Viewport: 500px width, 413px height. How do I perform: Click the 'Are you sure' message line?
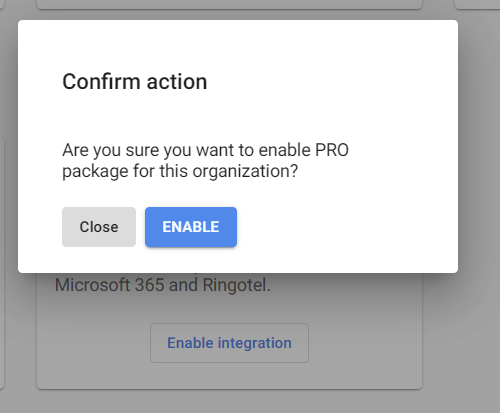click(205, 150)
